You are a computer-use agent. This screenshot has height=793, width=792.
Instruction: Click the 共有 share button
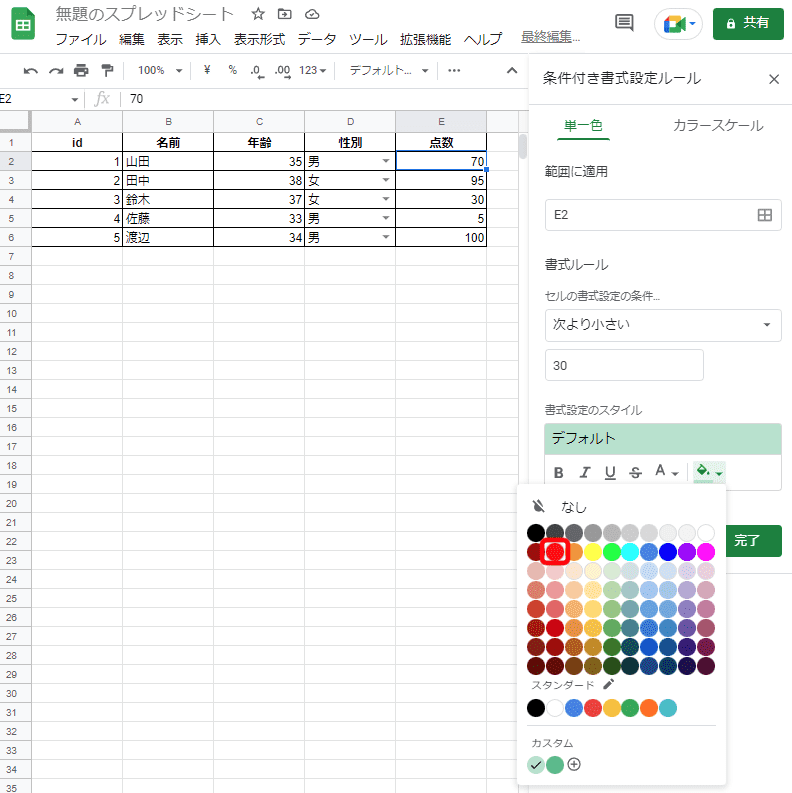pyautogui.click(x=748, y=23)
